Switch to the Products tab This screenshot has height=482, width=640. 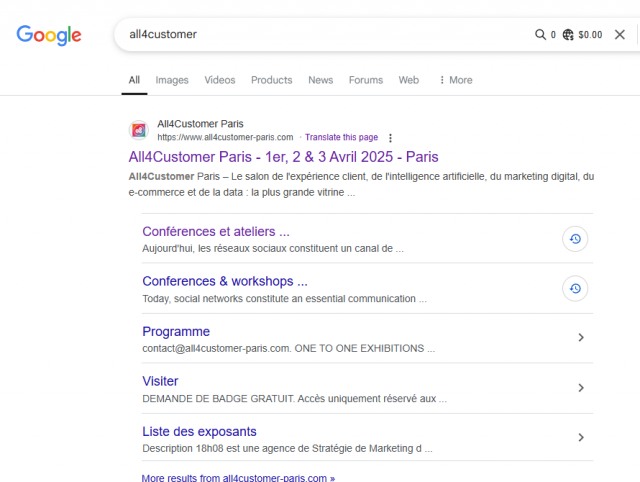271,80
